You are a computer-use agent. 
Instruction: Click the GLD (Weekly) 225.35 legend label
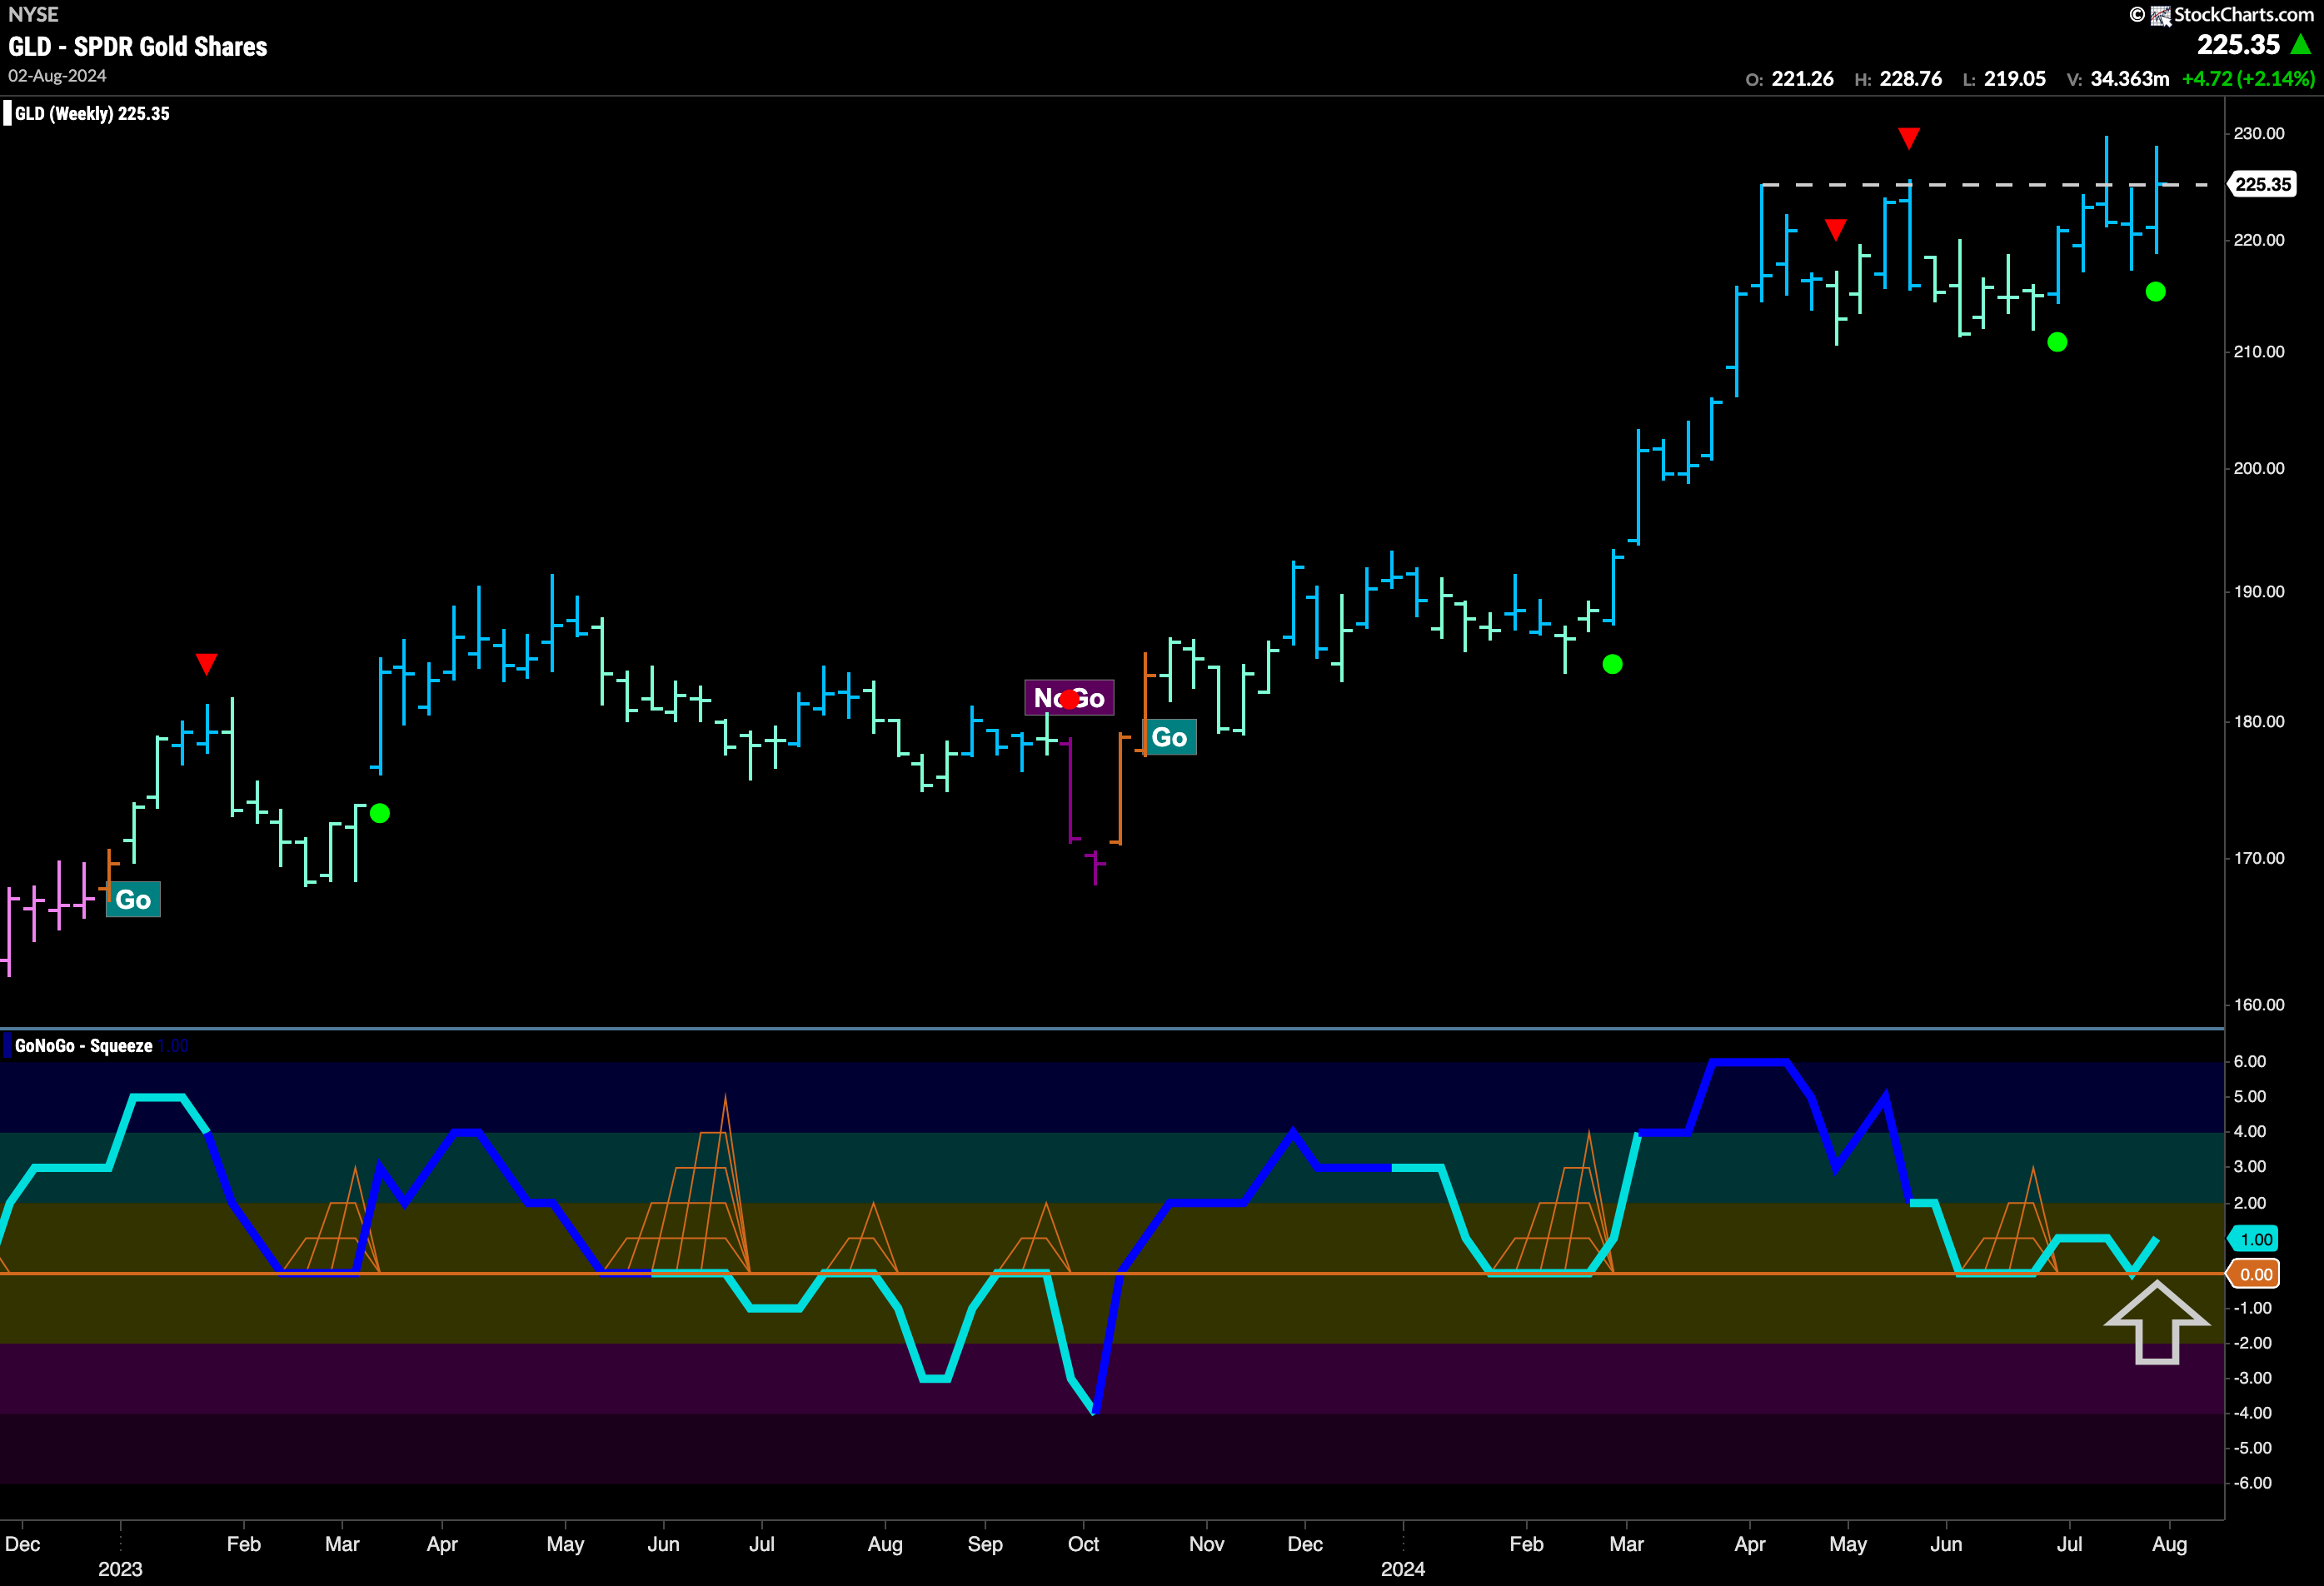(92, 114)
